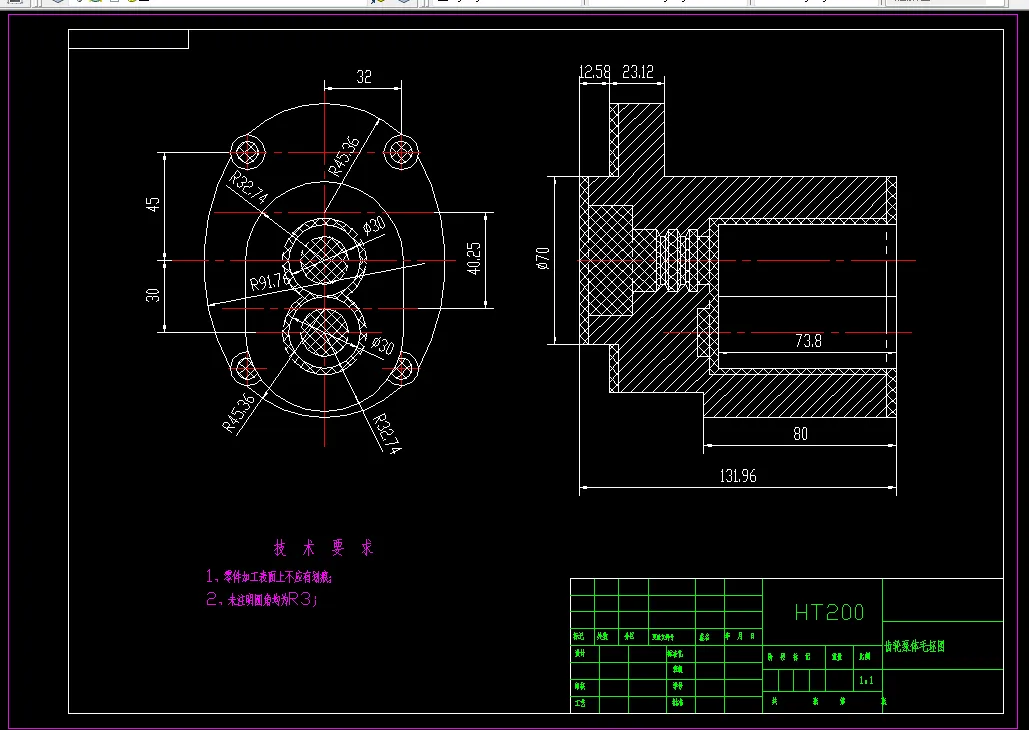Select the ø70 diameter dimension
The width and height of the screenshot is (1029, 730).
coord(543,259)
